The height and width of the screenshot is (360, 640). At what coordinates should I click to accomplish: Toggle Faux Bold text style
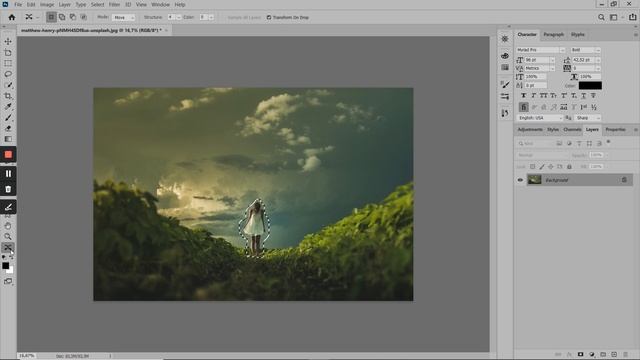(524, 96)
